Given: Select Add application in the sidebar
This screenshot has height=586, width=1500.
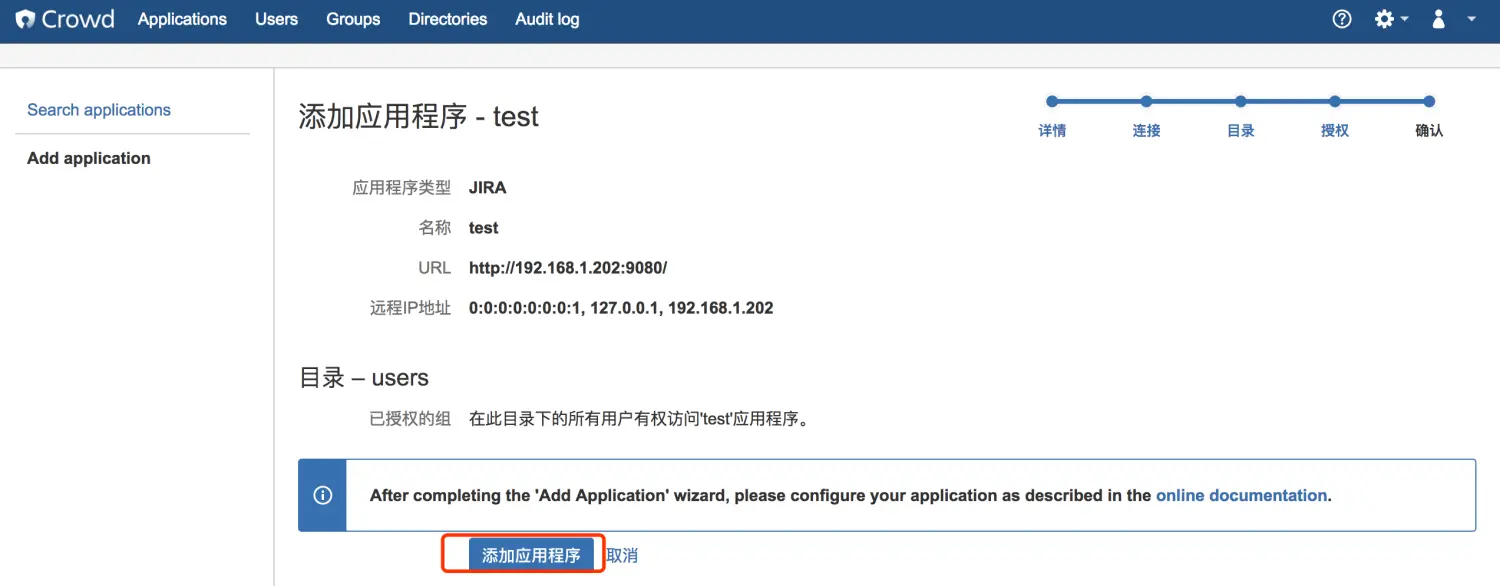Looking at the screenshot, I should [x=89, y=158].
